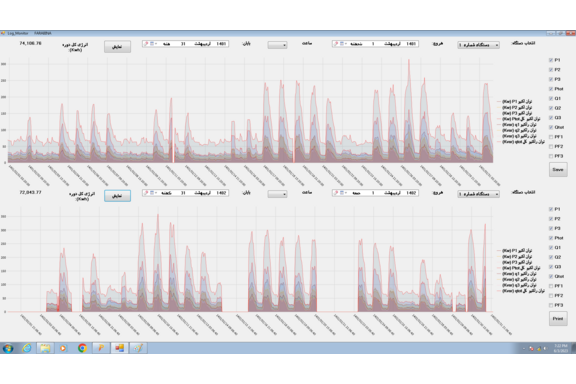
Task: Toggle Q3 checkbox for the top chart
Action: 551,118
